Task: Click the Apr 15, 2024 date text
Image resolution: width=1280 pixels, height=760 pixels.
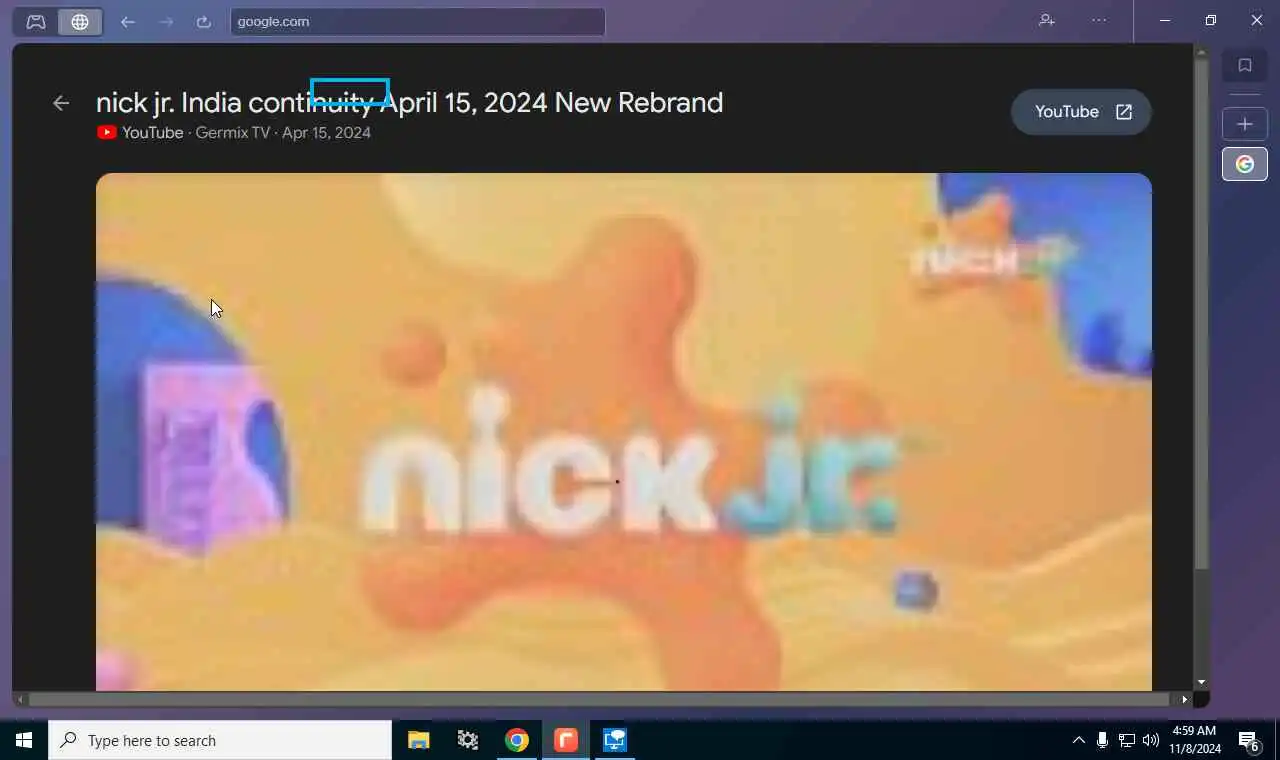Action: (x=326, y=132)
